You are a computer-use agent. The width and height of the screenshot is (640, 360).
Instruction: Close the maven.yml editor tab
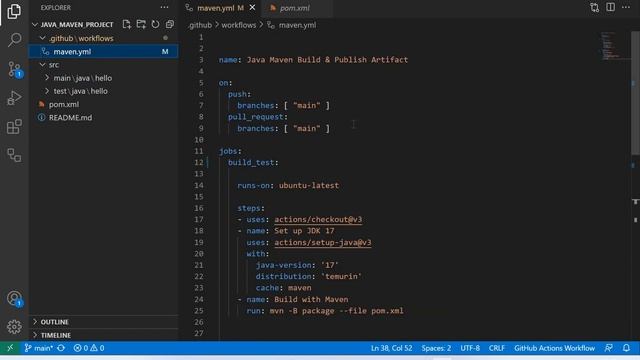(x=253, y=8)
